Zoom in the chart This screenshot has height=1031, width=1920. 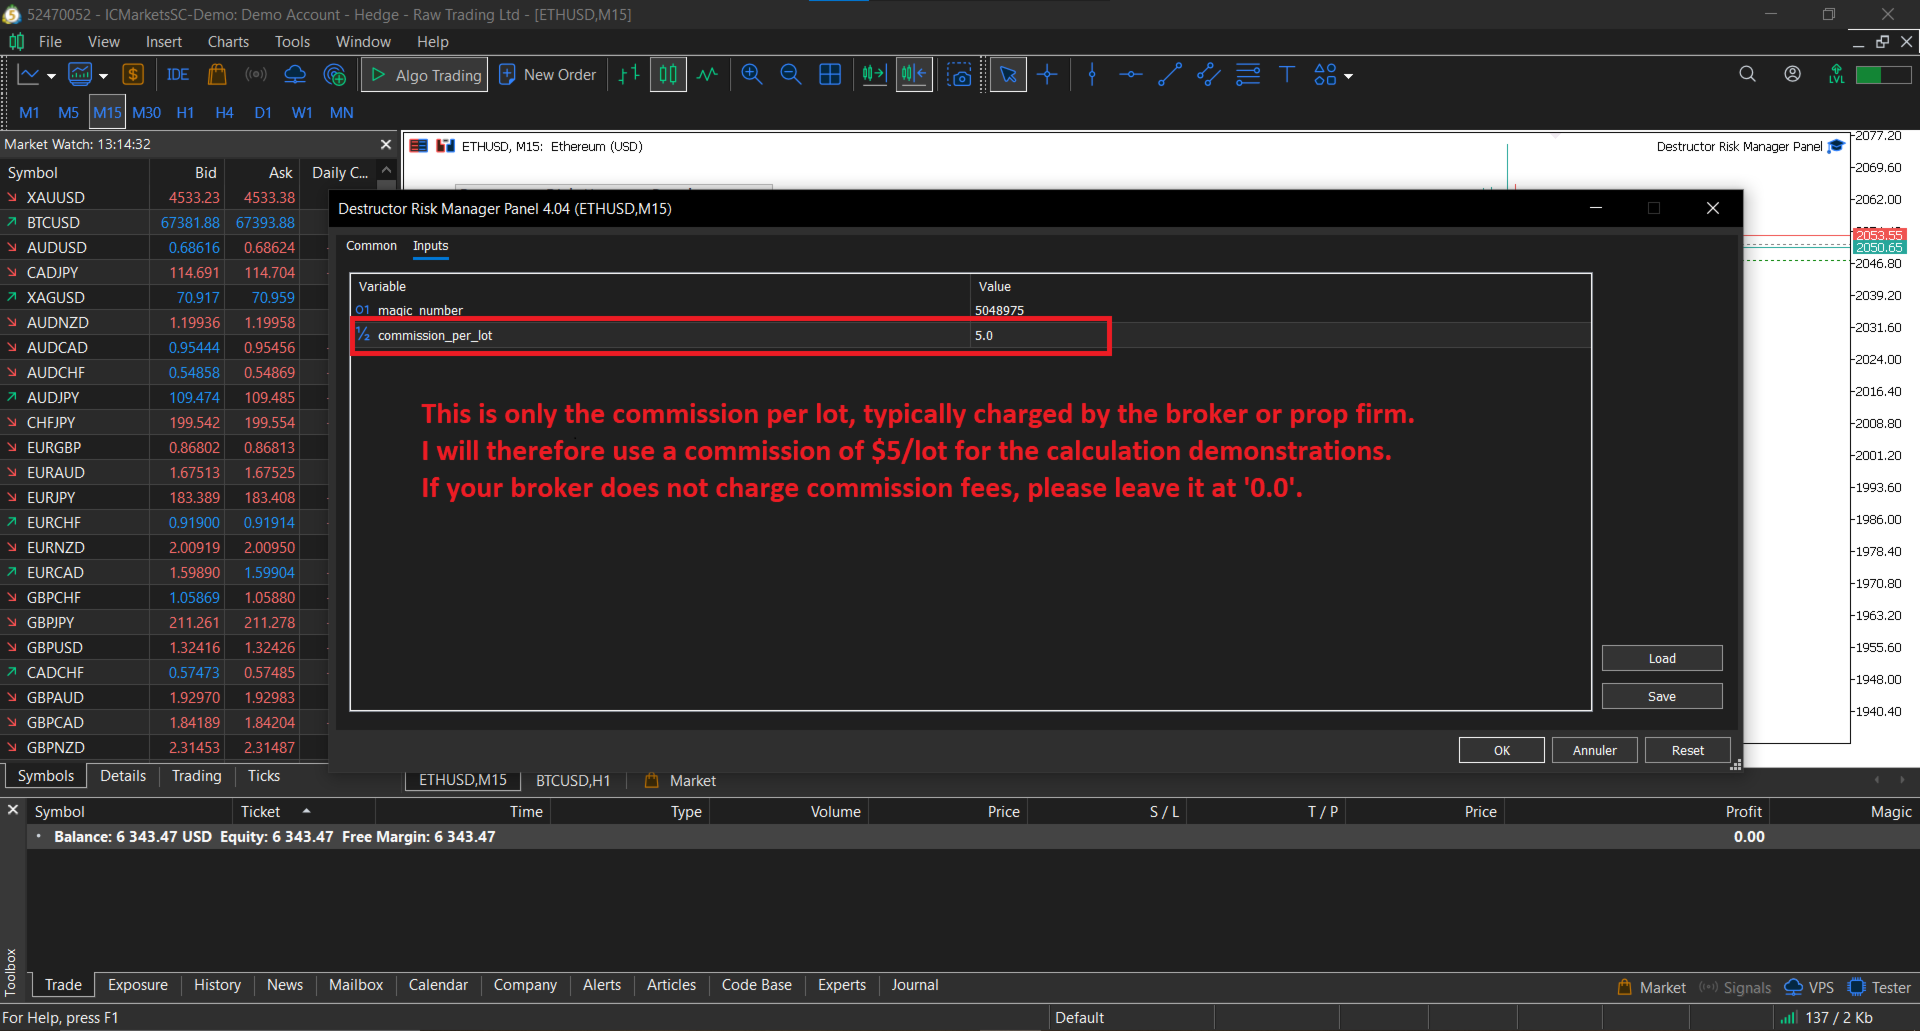pos(752,75)
